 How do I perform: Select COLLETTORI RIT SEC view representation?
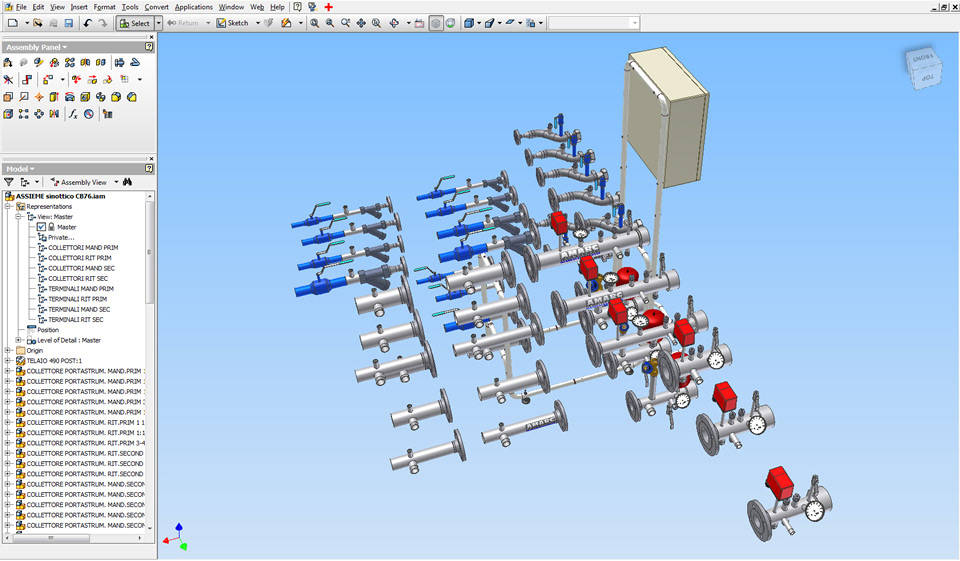[78, 279]
